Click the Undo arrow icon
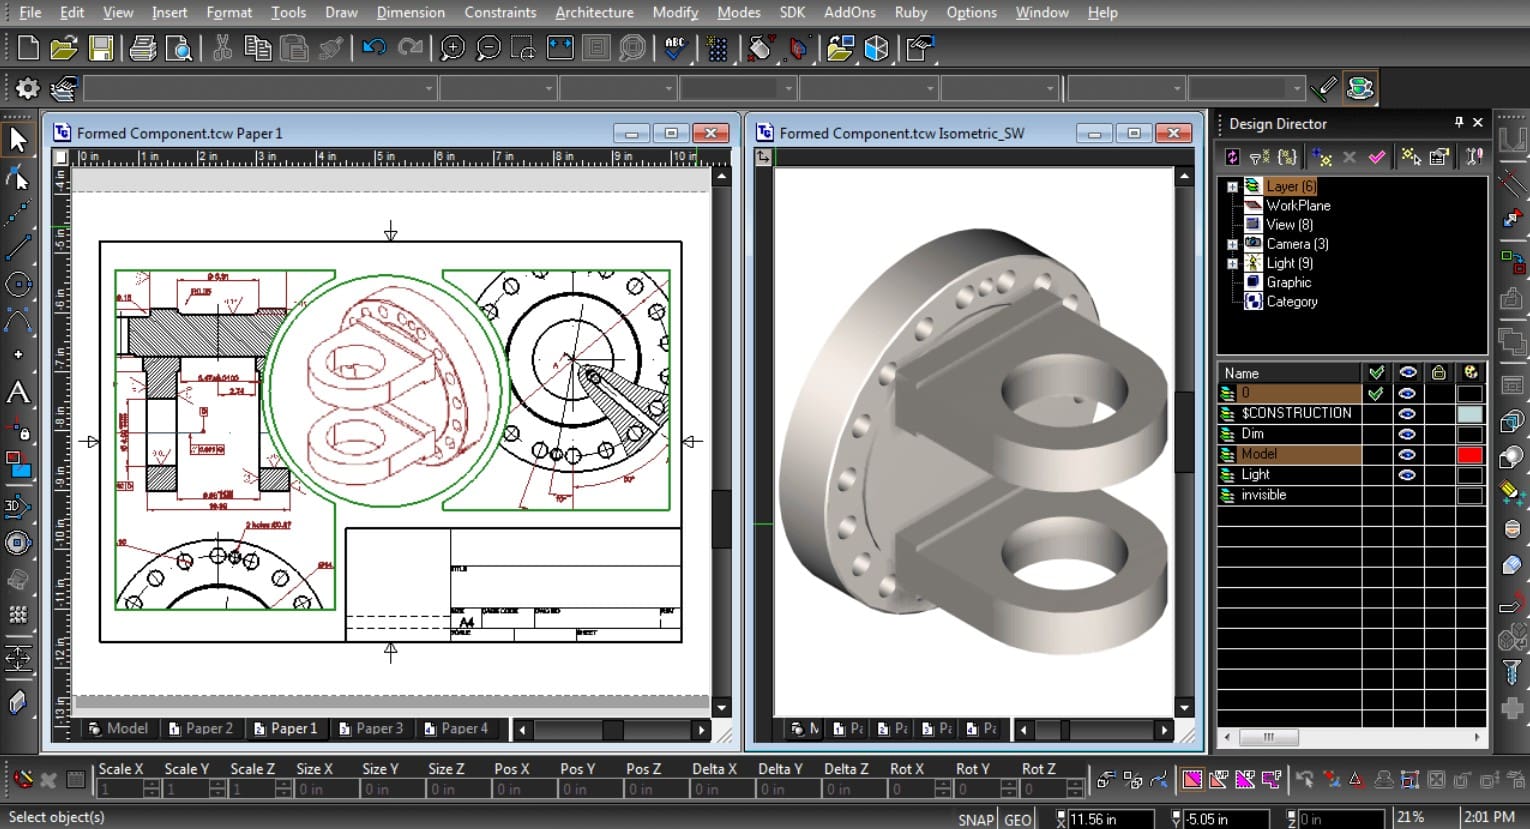This screenshot has height=829, width=1530. [x=374, y=48]
